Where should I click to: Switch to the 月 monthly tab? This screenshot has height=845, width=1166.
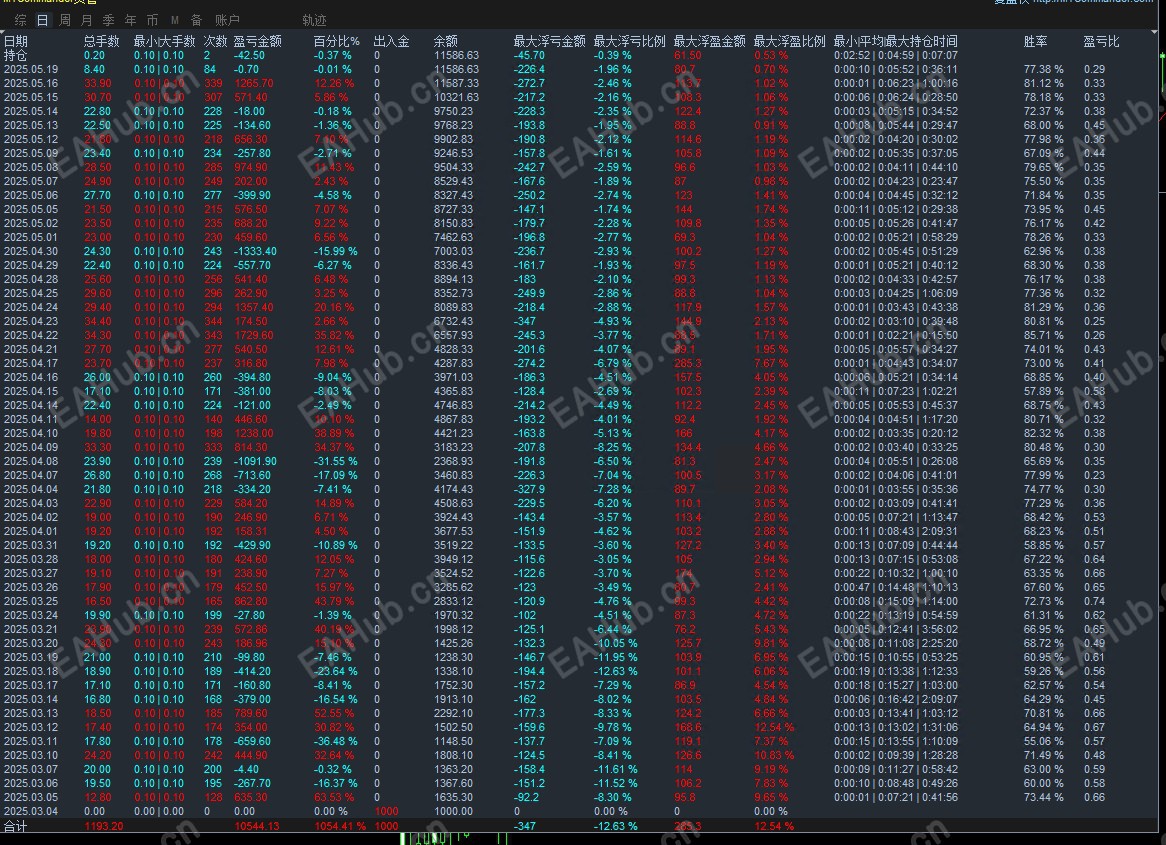87,20
